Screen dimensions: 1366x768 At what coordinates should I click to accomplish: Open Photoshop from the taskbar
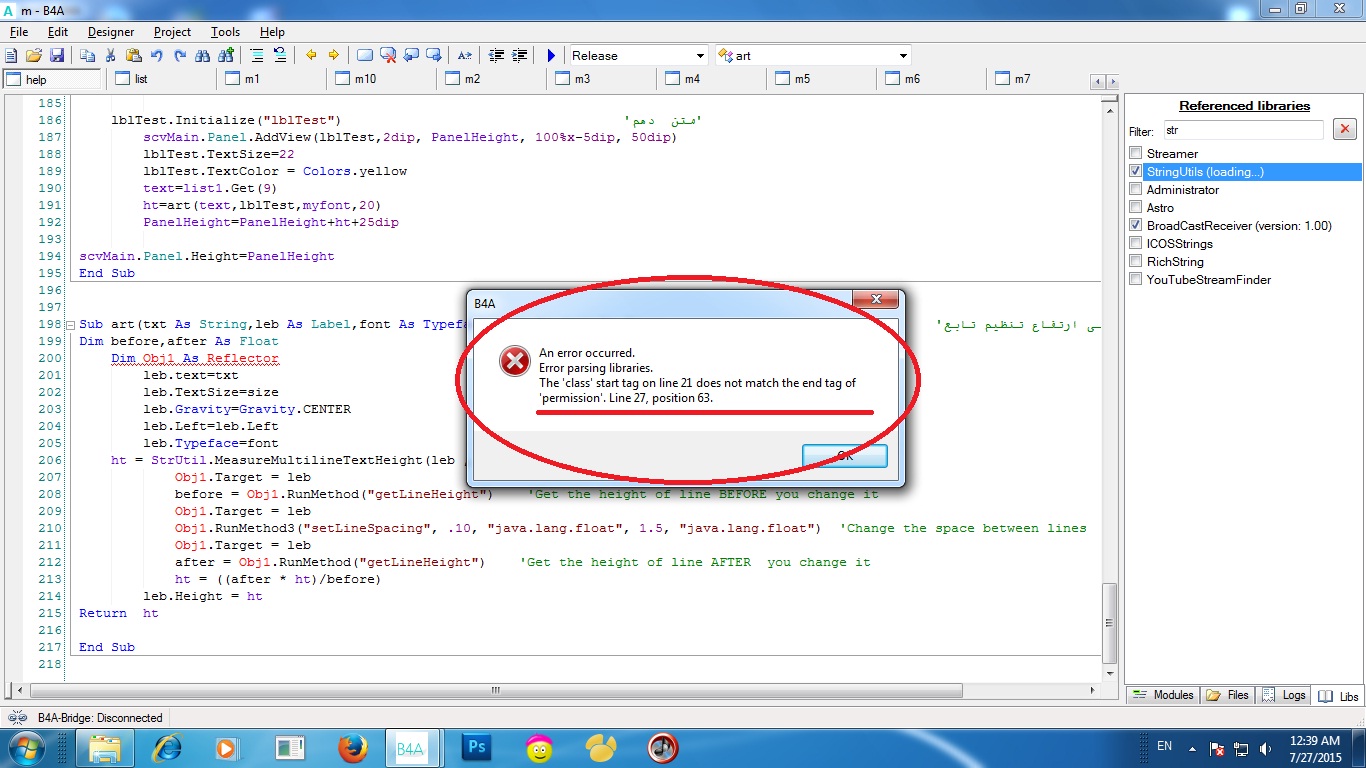click(x=477, y=747)
